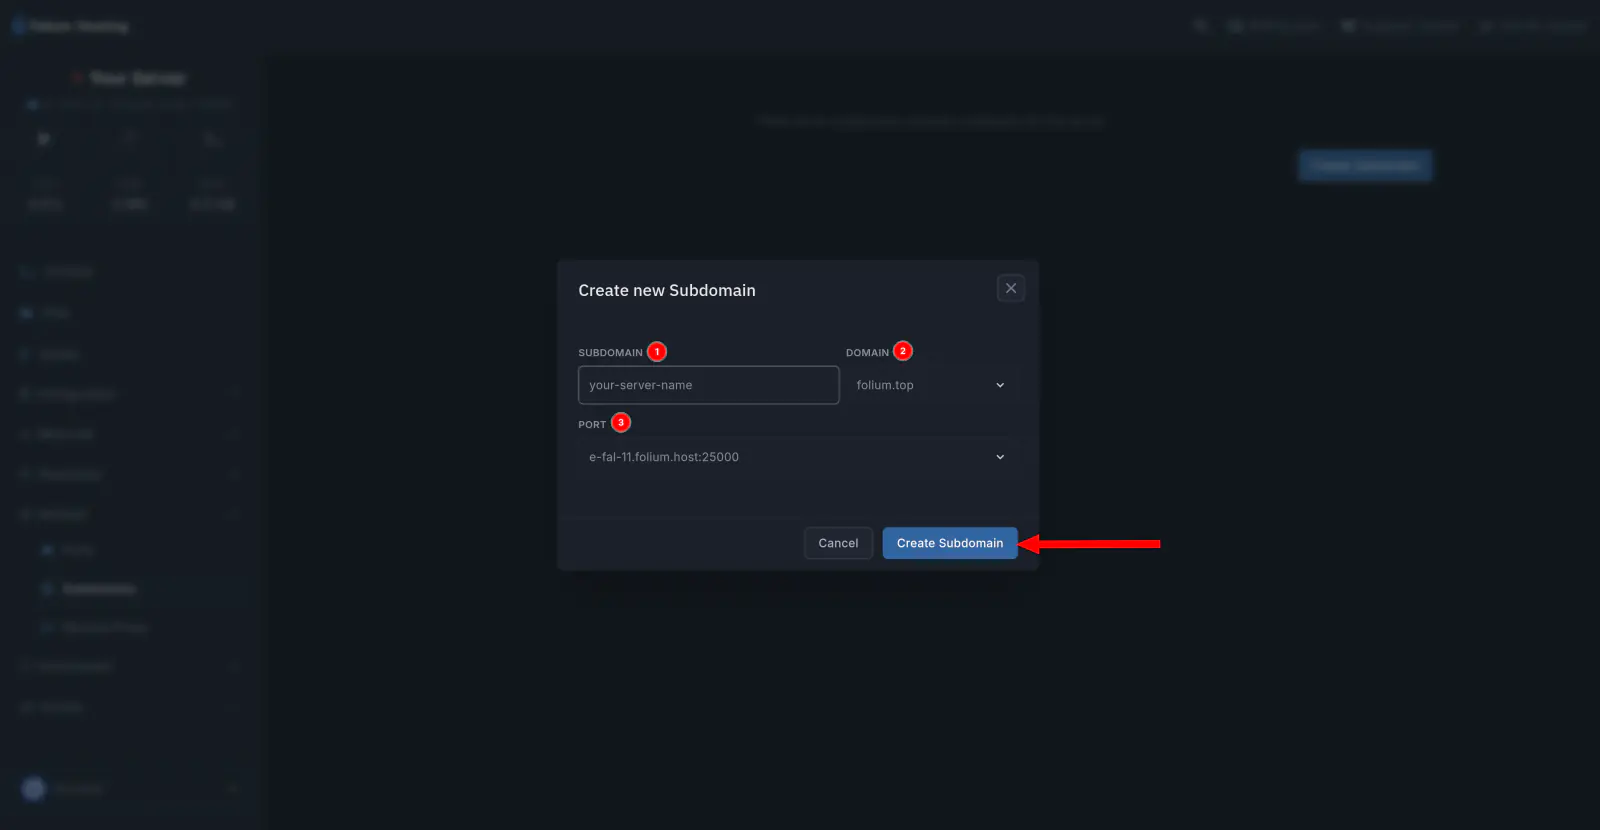Click the Subdomain name input field
Viewport: 1600px width, 830px height.
(x=708, y=385)
